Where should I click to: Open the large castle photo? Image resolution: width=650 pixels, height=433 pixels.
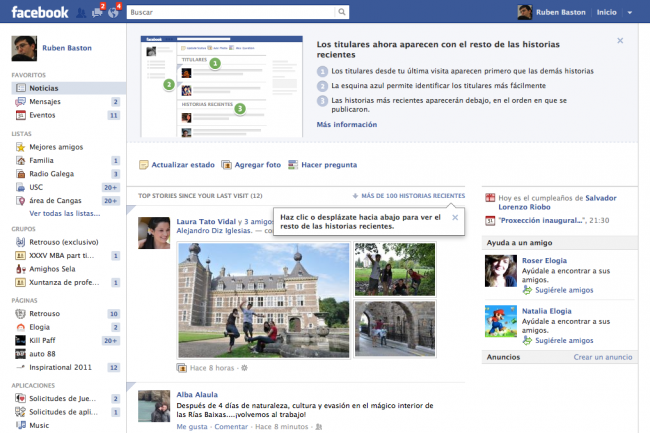point(264,300)
